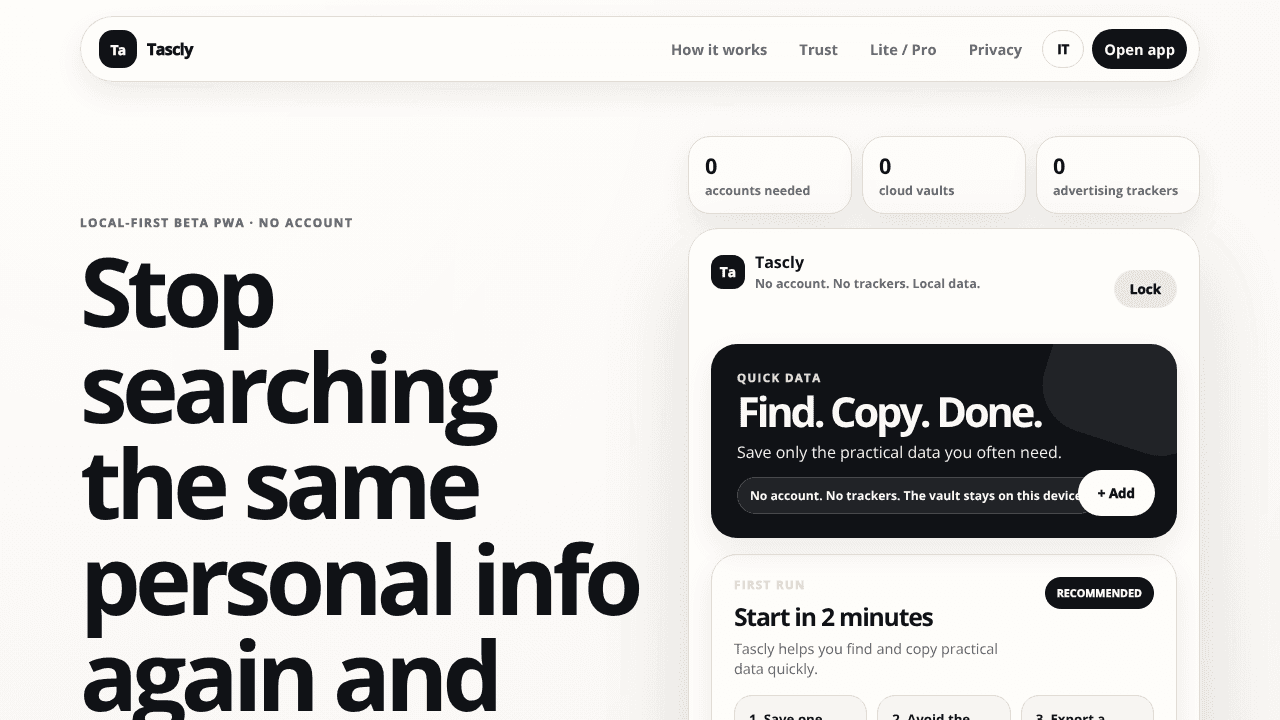Open the How it works nav link

(719, 49)
